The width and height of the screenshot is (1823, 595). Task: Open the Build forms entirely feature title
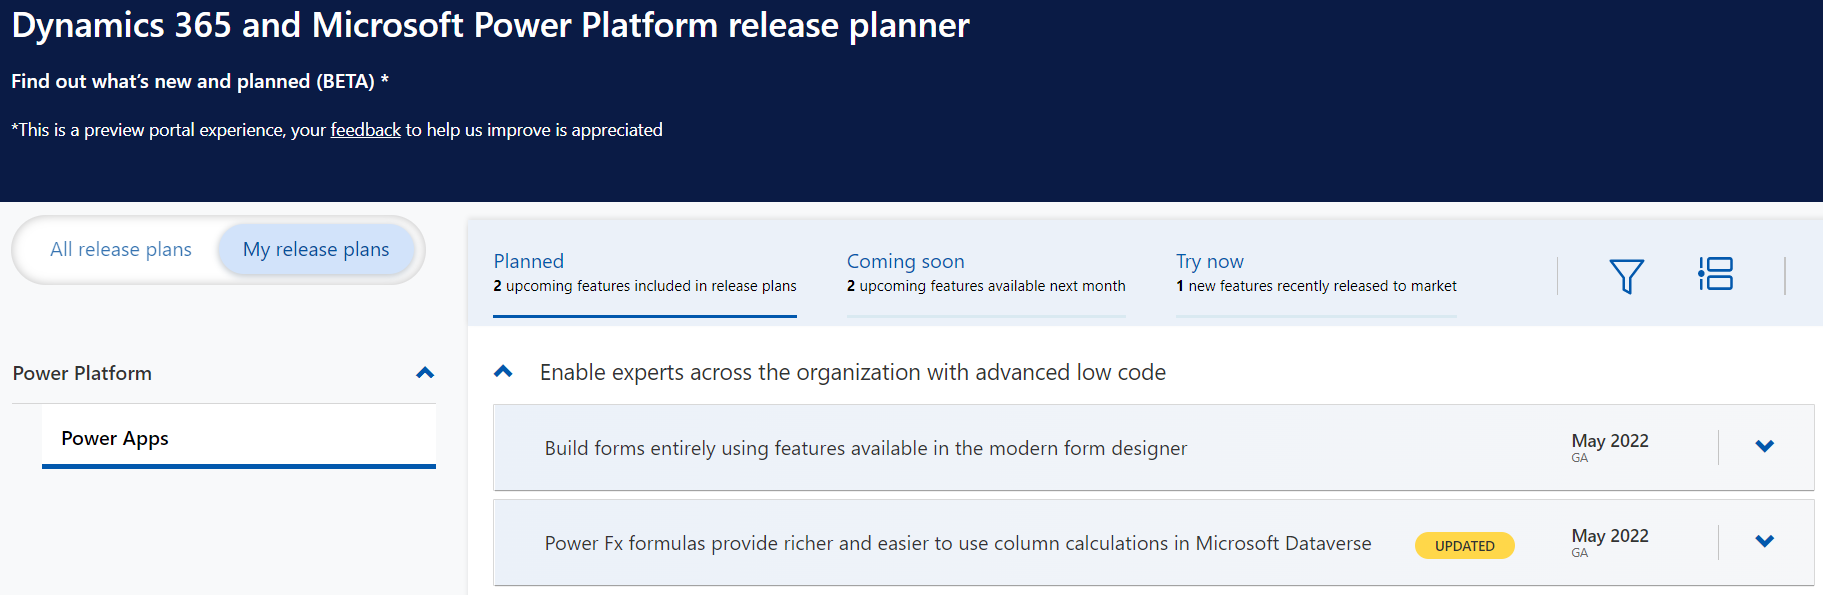[865, 448]
